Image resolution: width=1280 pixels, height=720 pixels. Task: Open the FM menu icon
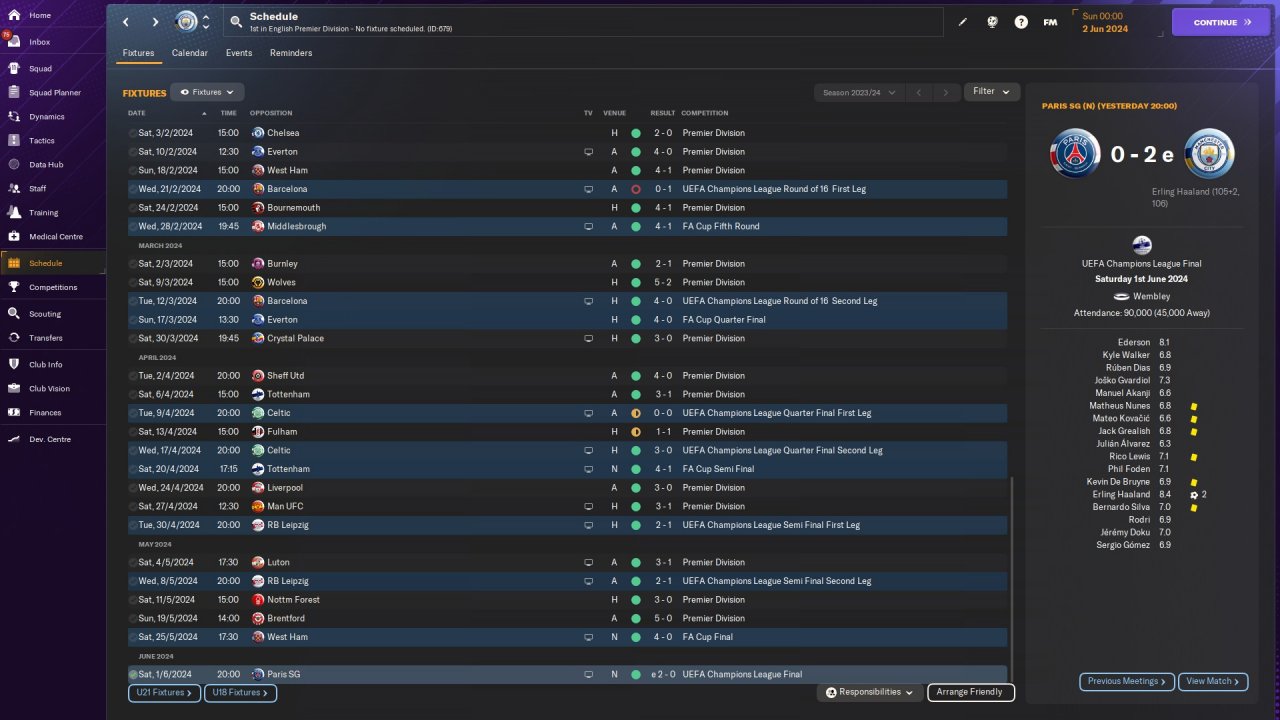[1050, 22]
